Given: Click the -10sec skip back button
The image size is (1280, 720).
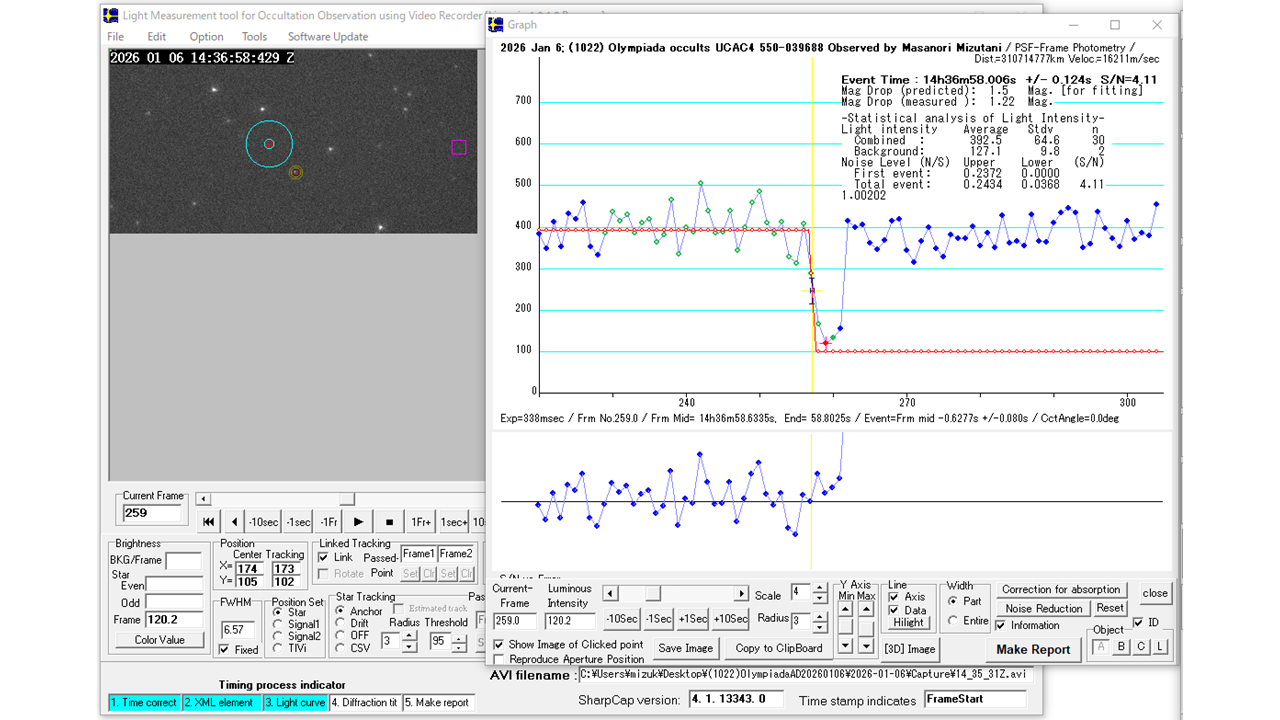Looking at the screenshot, I should click(265, 521).
